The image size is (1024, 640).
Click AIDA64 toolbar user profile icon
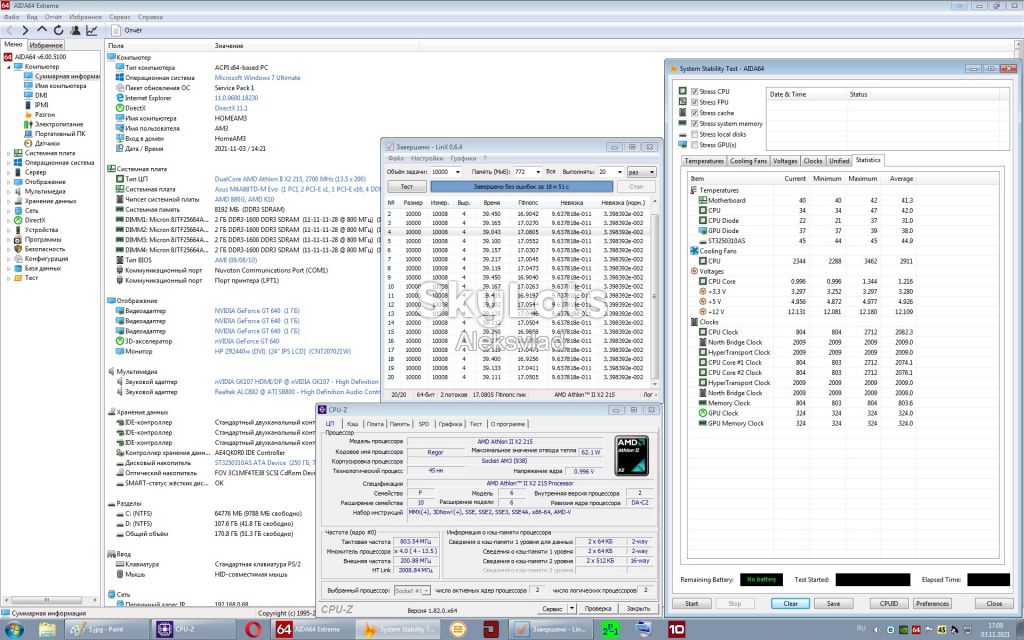click(x=75, y=30)
